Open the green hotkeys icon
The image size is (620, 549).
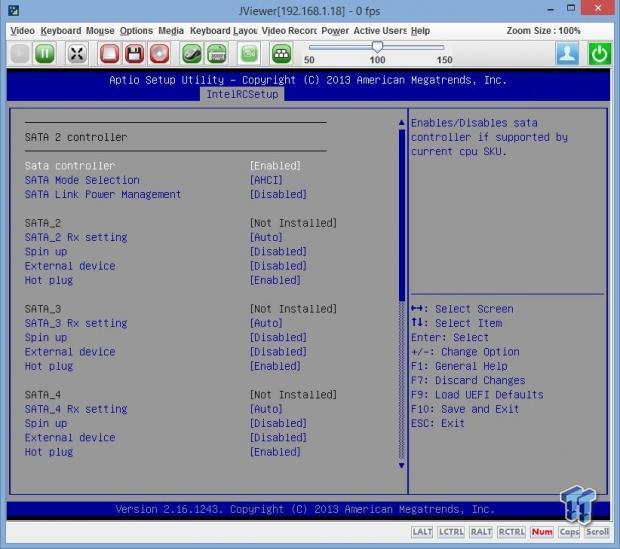(282, 53)
